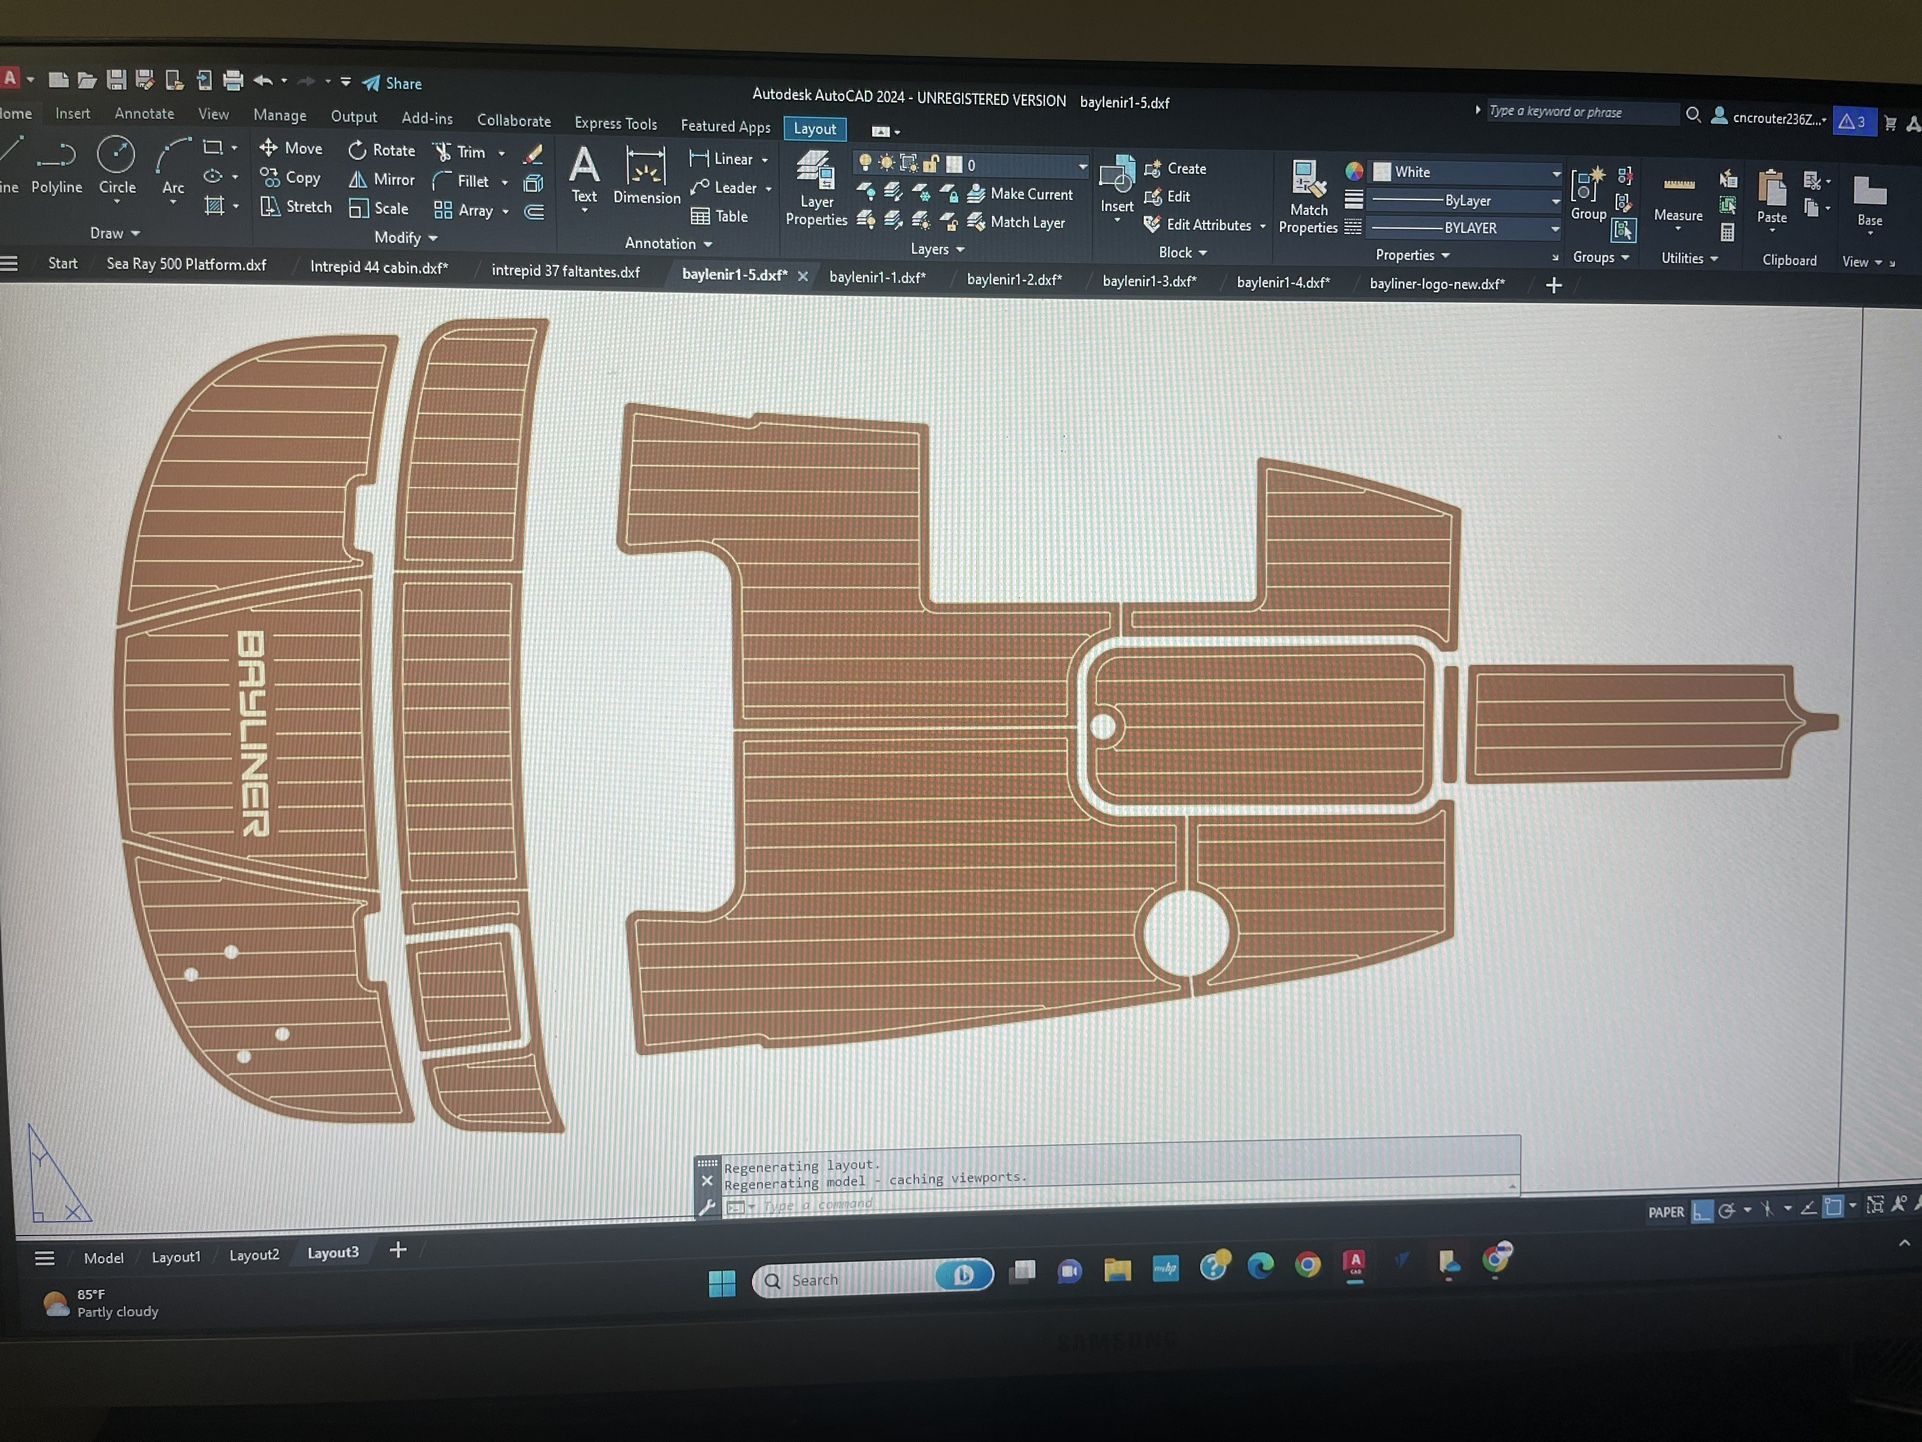The height and width of the screenshot is (1442, 1922).
Task: Click Edit Attributes button
Action: tap(1198, 225)
